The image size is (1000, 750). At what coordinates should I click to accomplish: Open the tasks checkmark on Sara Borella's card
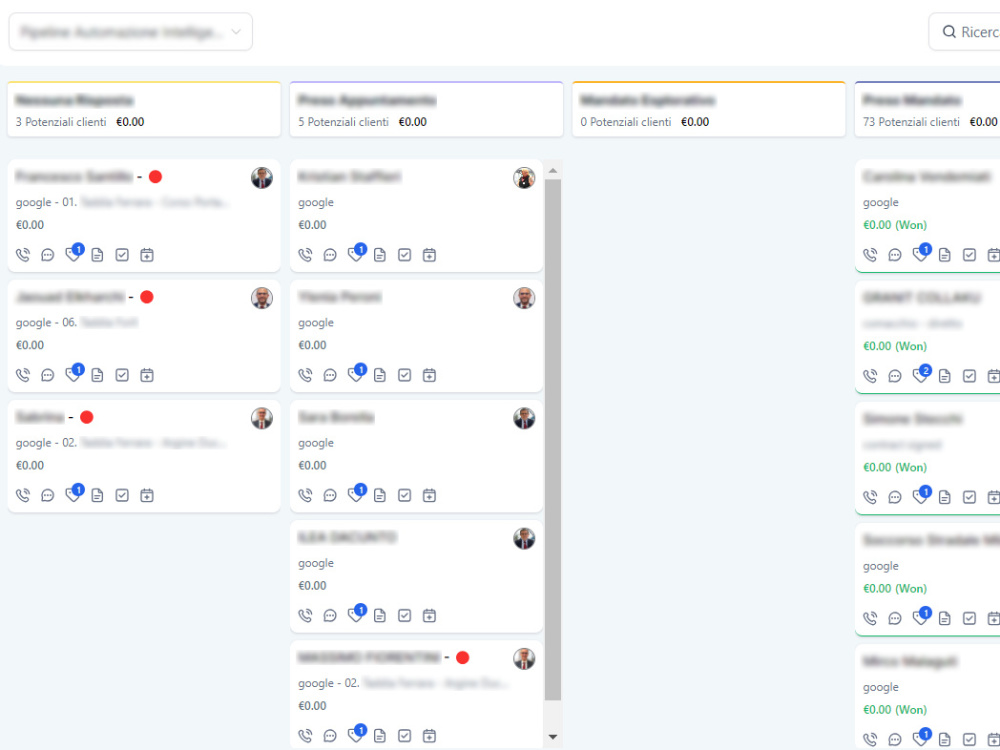tap(404, 496)
